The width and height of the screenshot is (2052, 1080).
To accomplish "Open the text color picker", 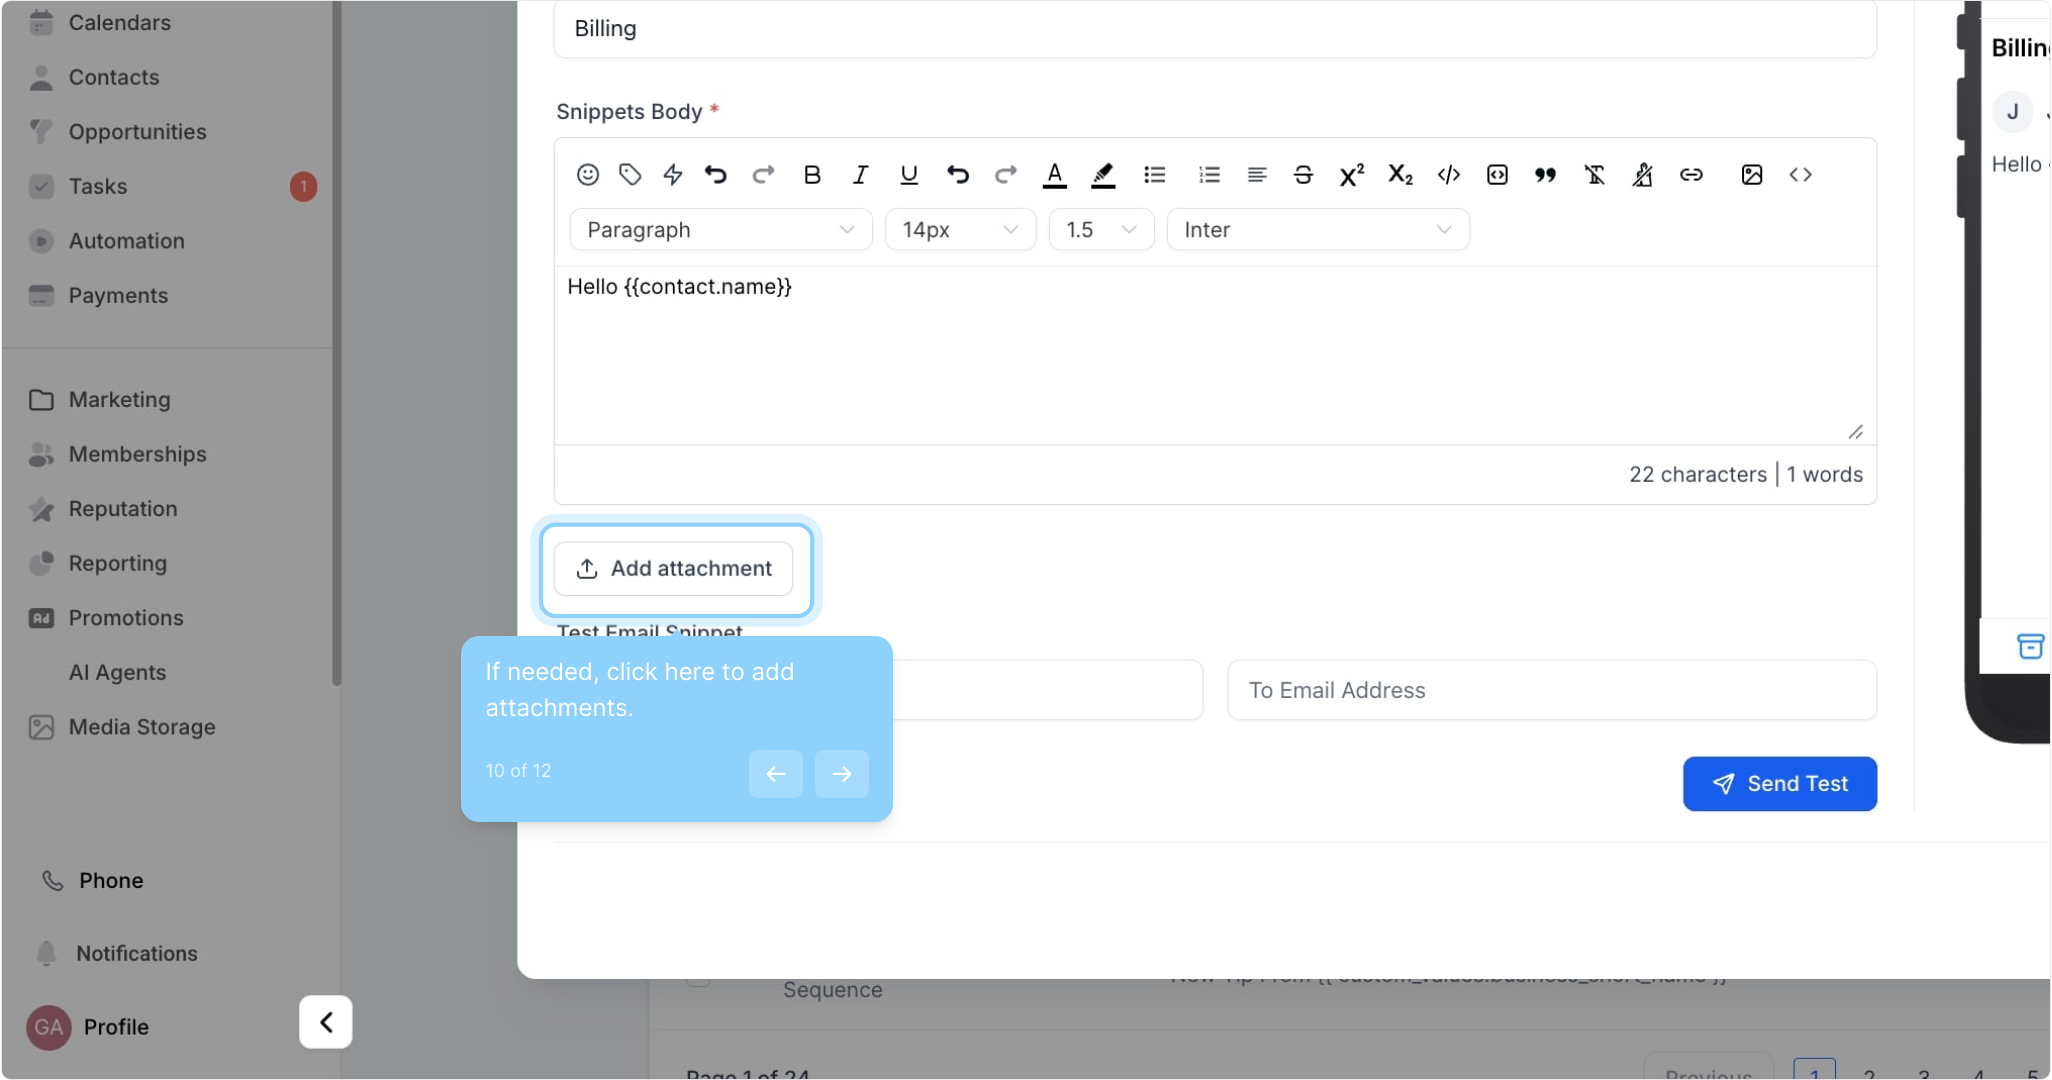I will tap(1054, 175).
